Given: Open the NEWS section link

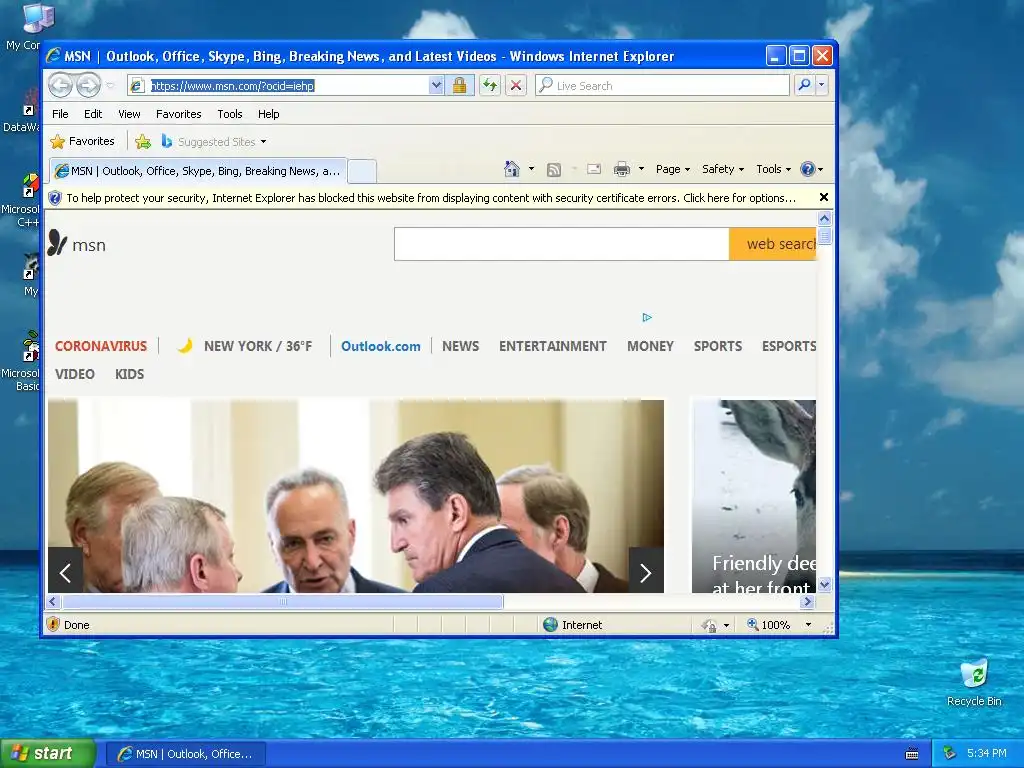Looking at the screenshot, I should point(460,346).
